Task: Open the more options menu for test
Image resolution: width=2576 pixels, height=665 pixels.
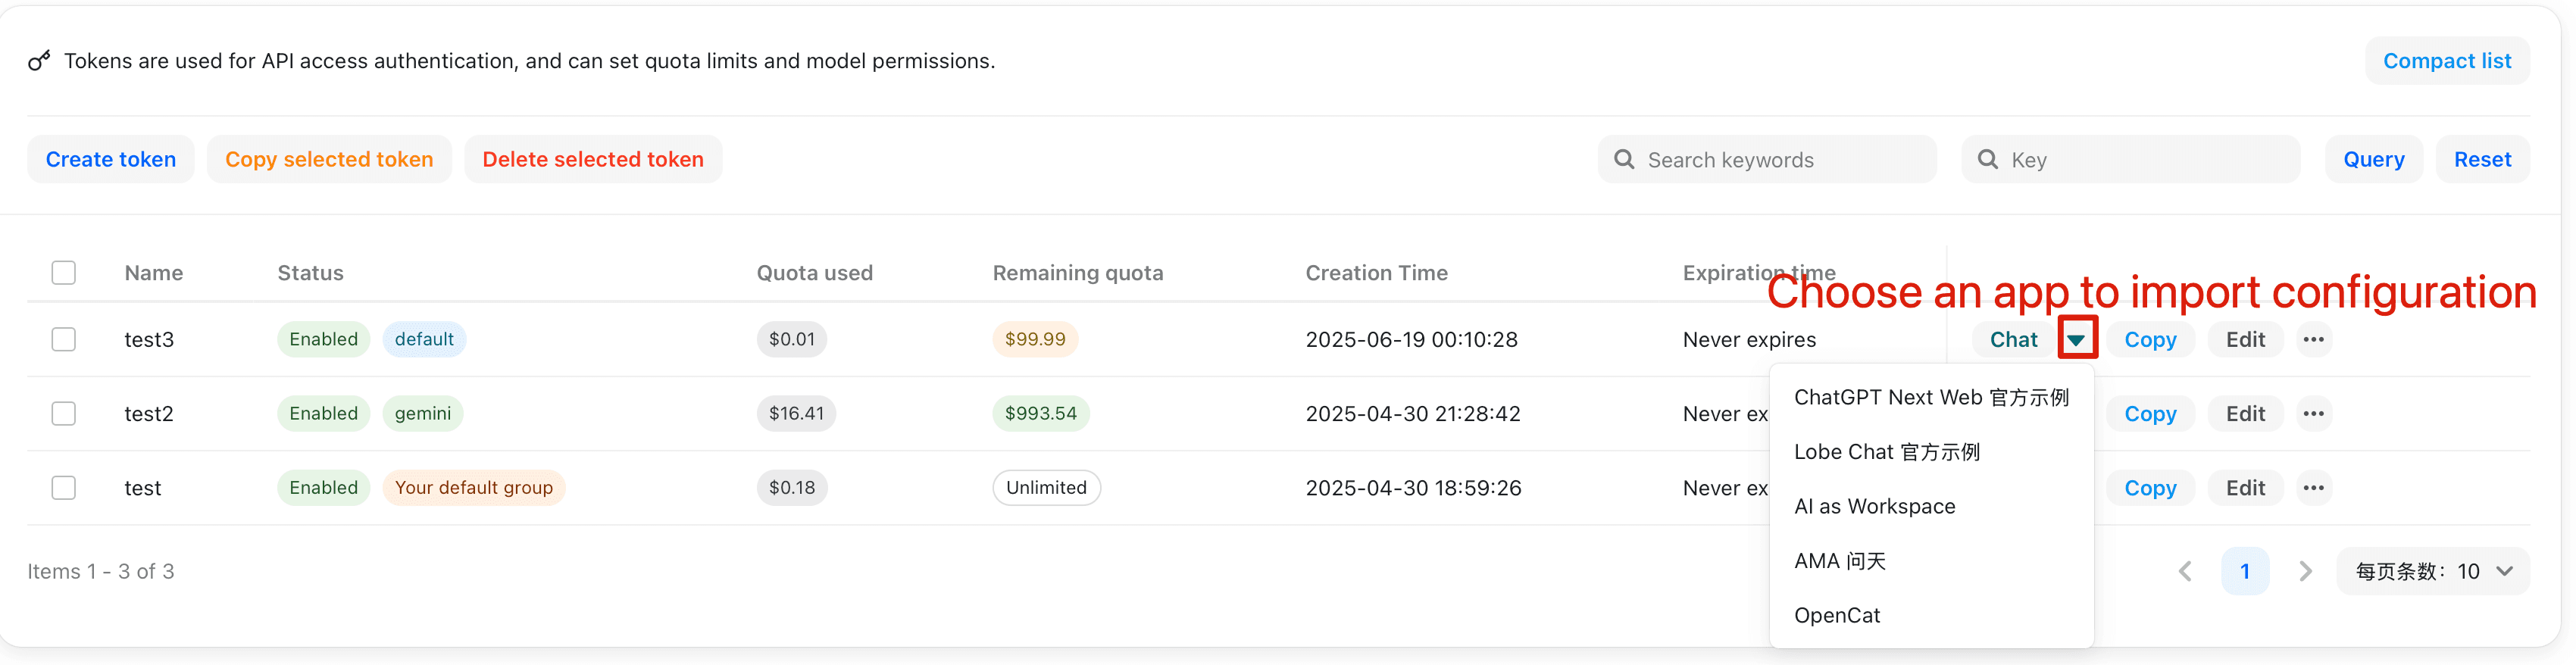Action: [2313, 488]
